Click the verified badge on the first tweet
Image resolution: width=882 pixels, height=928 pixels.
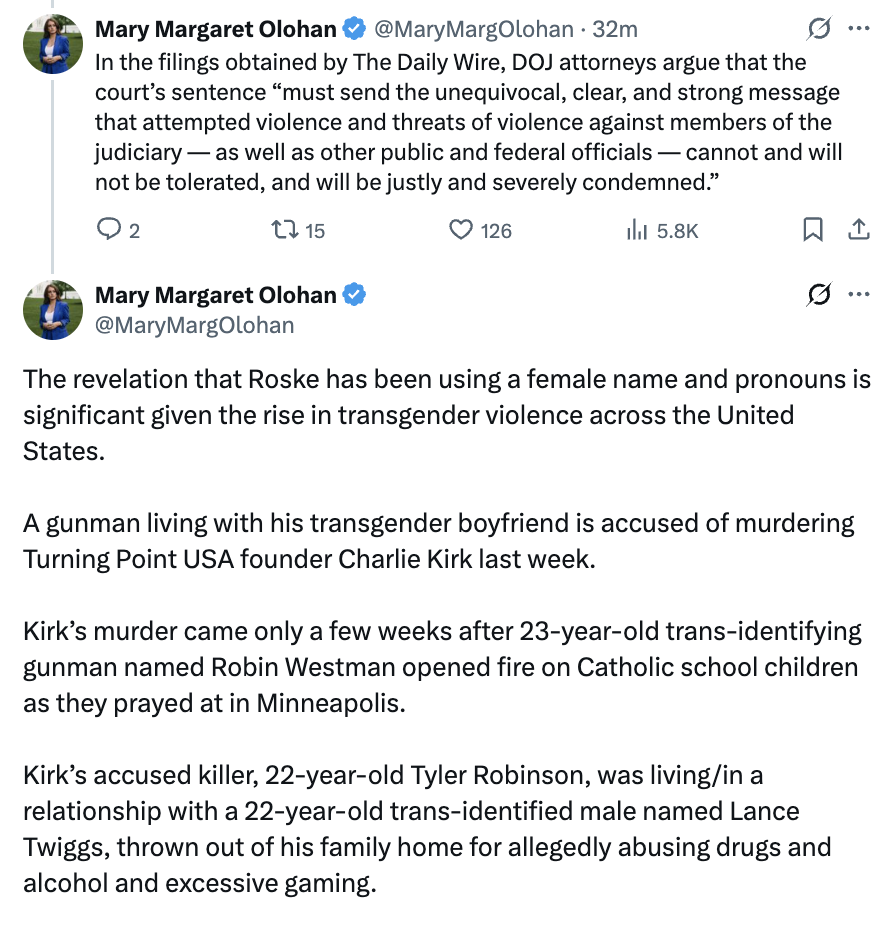click(354, 30)
